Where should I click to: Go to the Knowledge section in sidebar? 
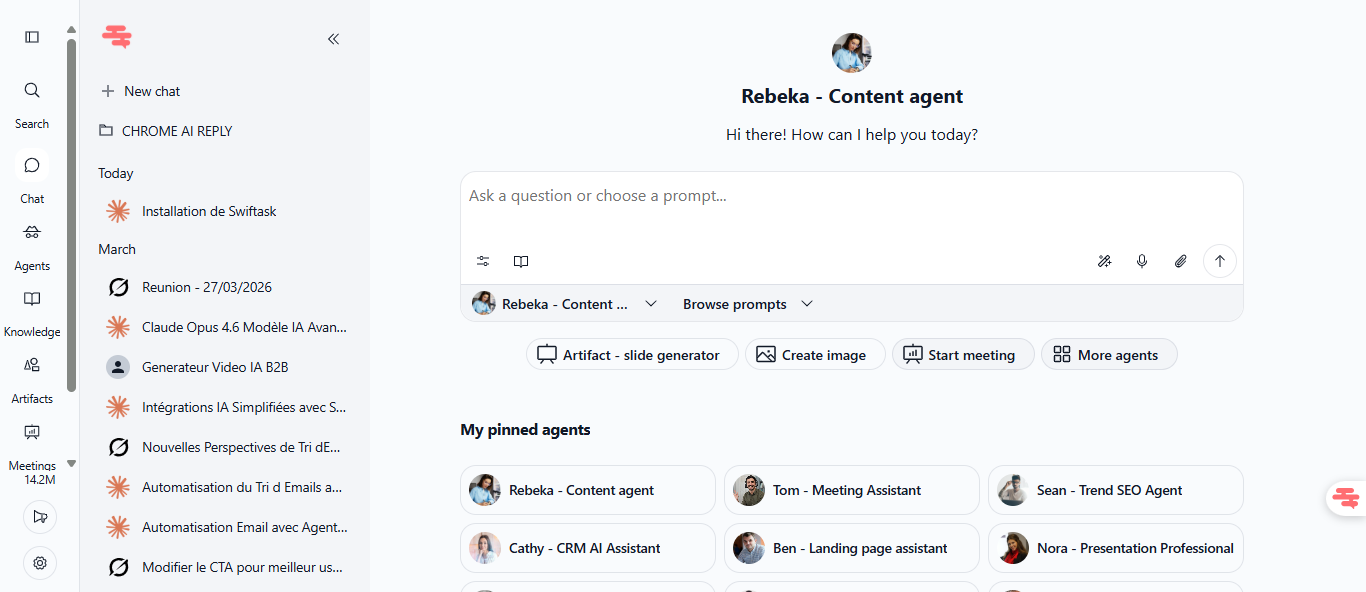tap(32, 314)
